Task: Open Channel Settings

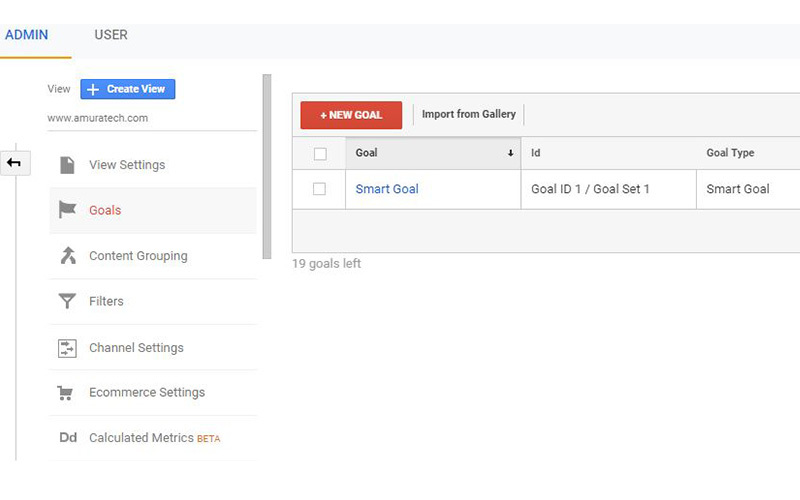Action: pos(153,347)
